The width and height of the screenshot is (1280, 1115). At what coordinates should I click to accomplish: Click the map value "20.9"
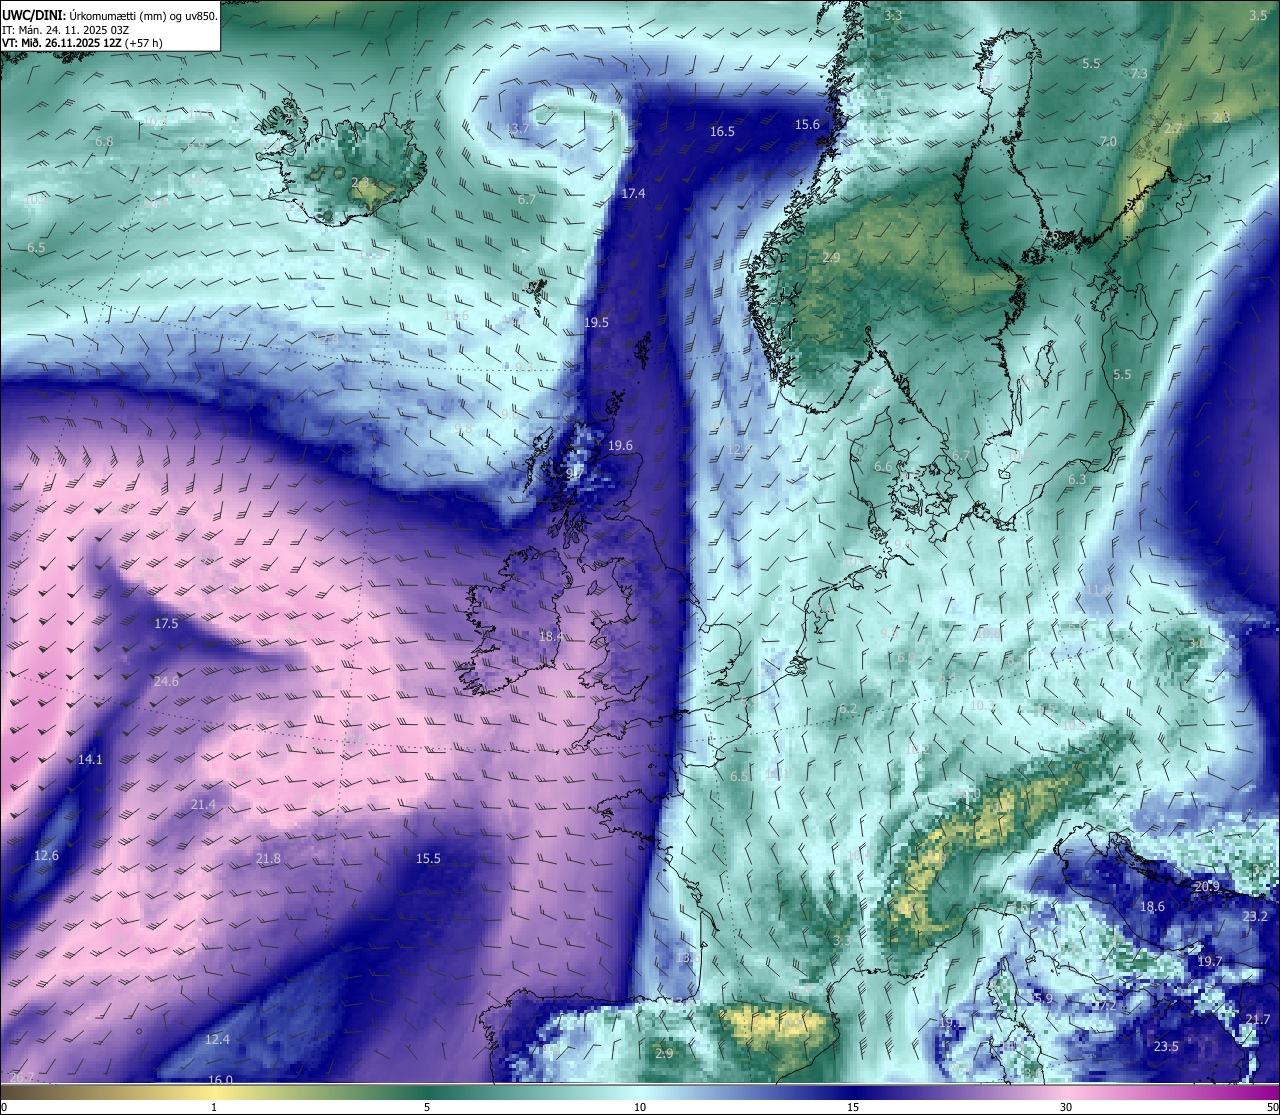(1207, 886)
